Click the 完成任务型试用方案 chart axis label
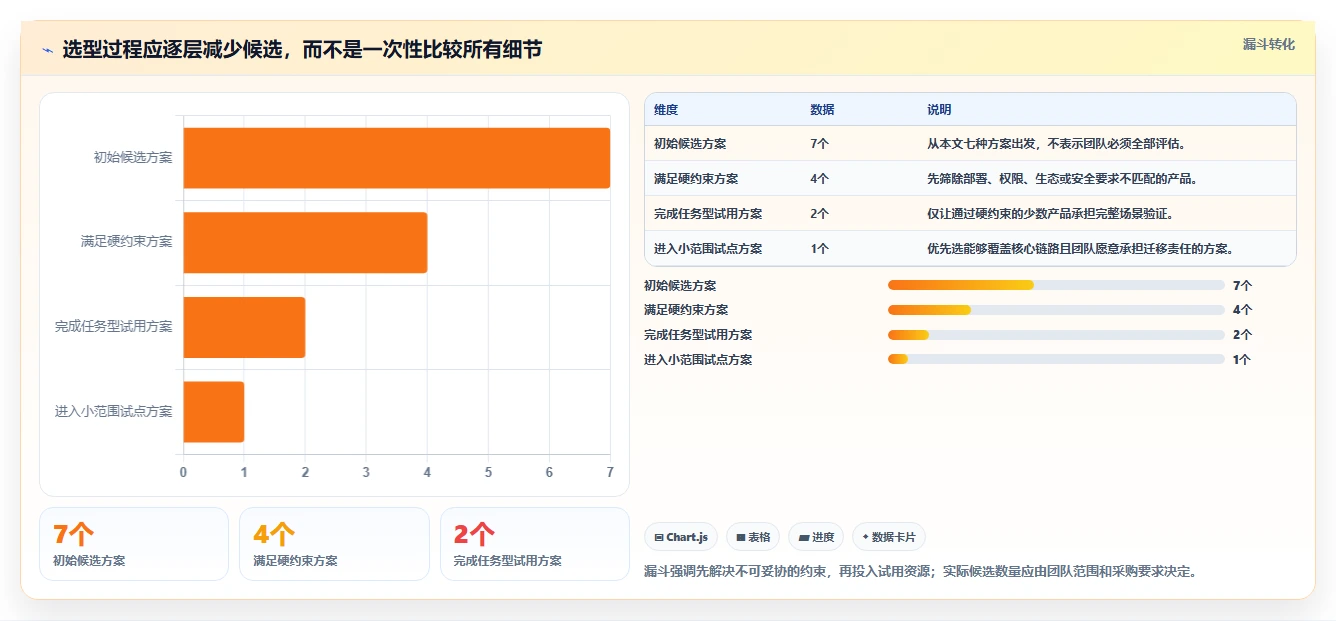1336x621 pixels. point(114,327)
